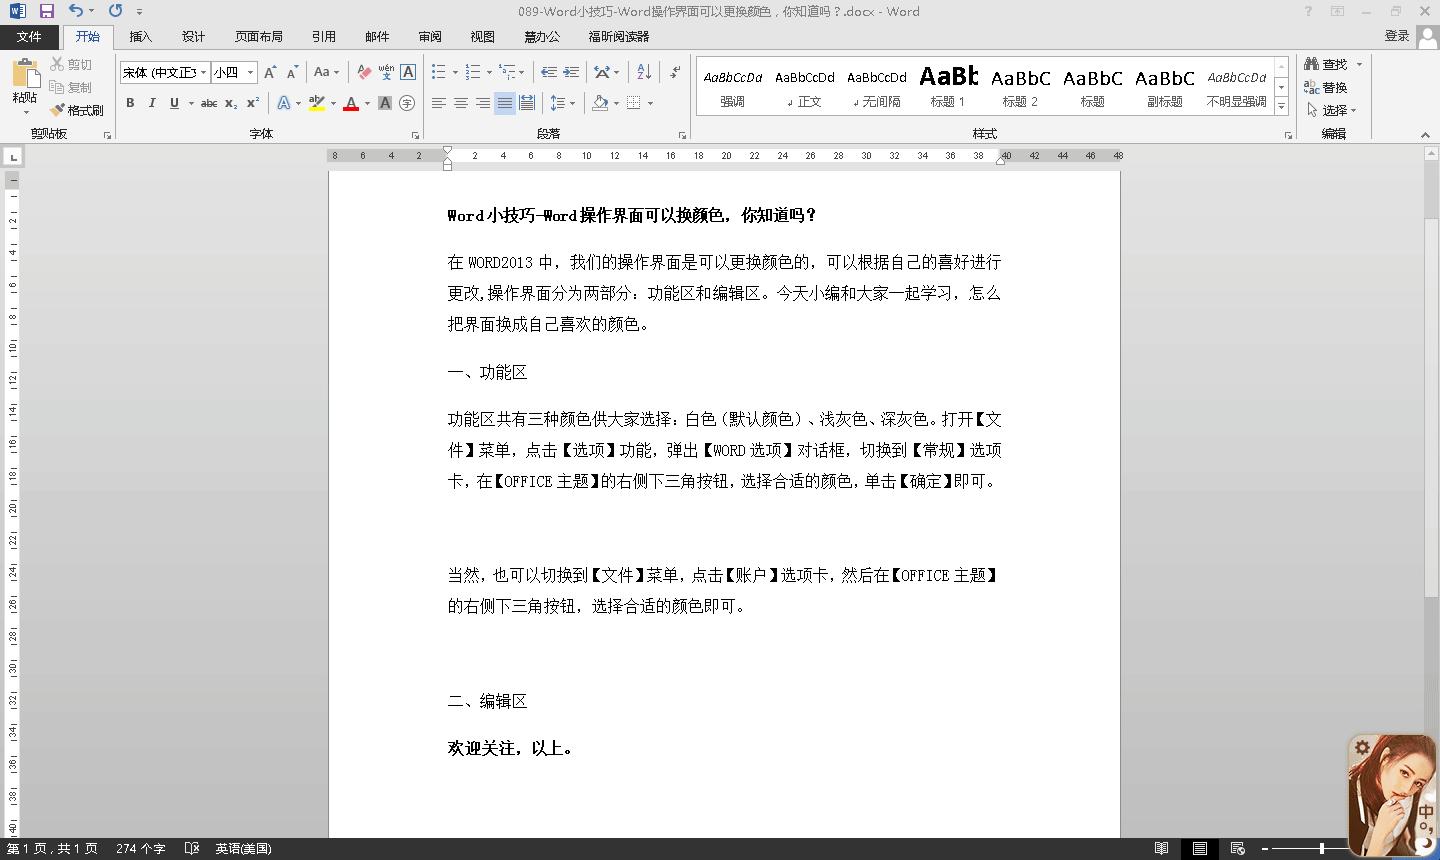
Task: Switch to the Page Layout (页面布局) tab
Action: click(259, 36)
